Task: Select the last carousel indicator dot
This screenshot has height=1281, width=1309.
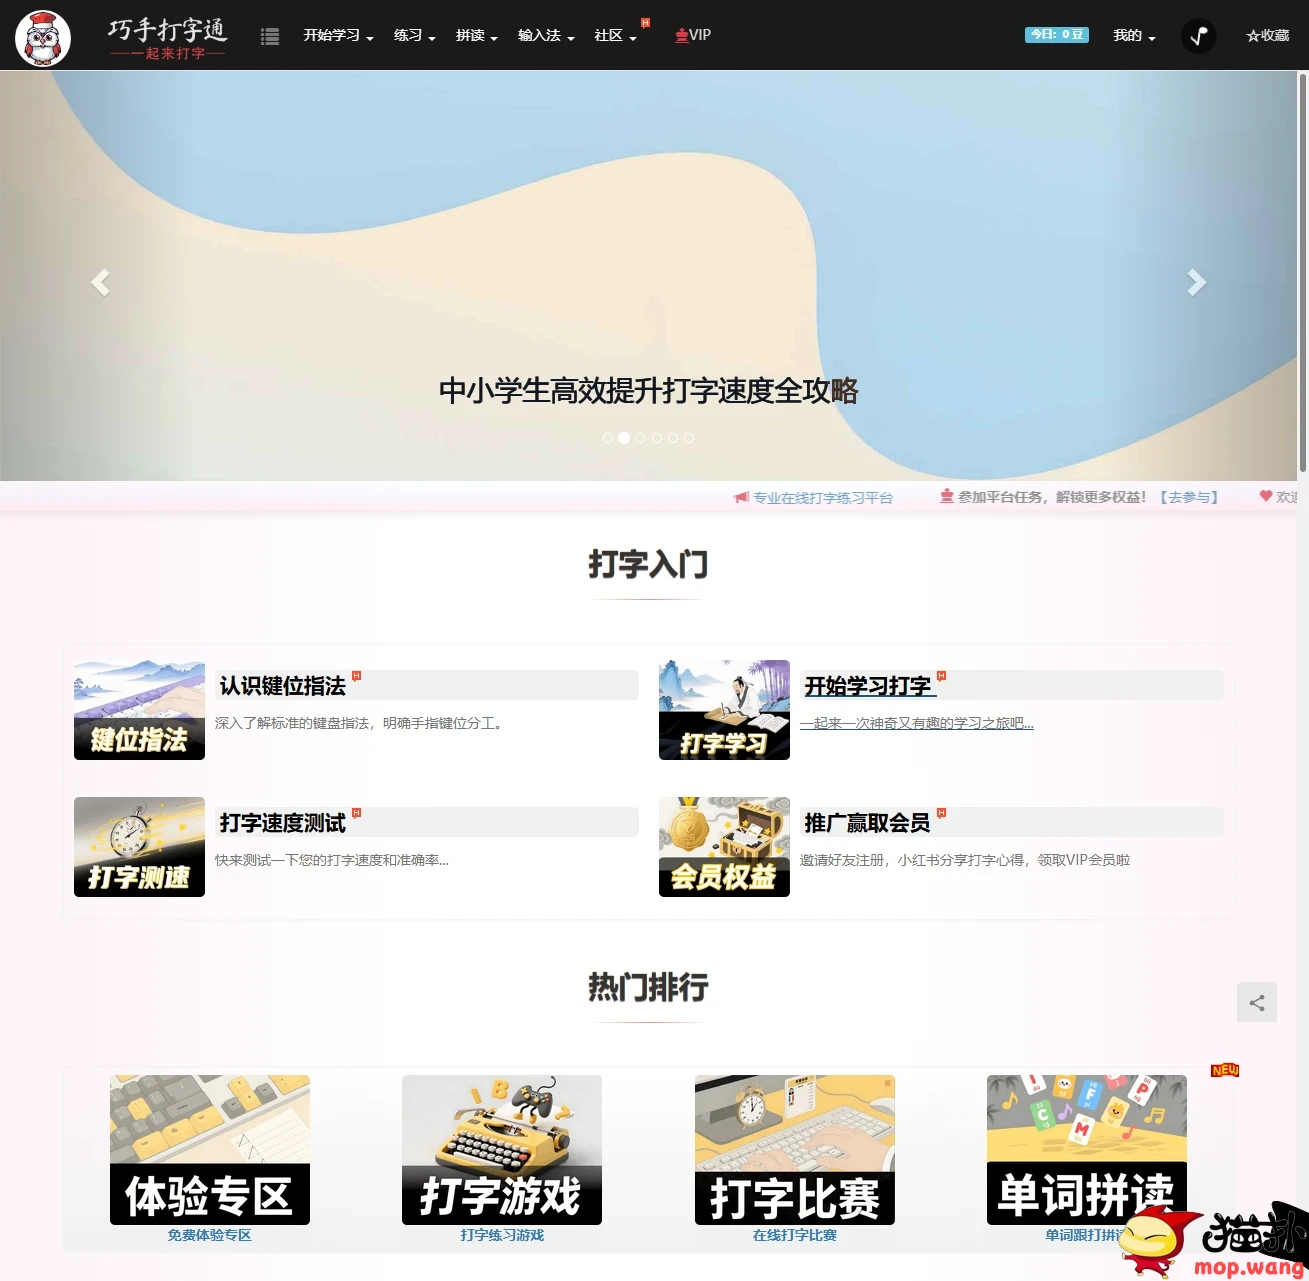Action: 689,438
